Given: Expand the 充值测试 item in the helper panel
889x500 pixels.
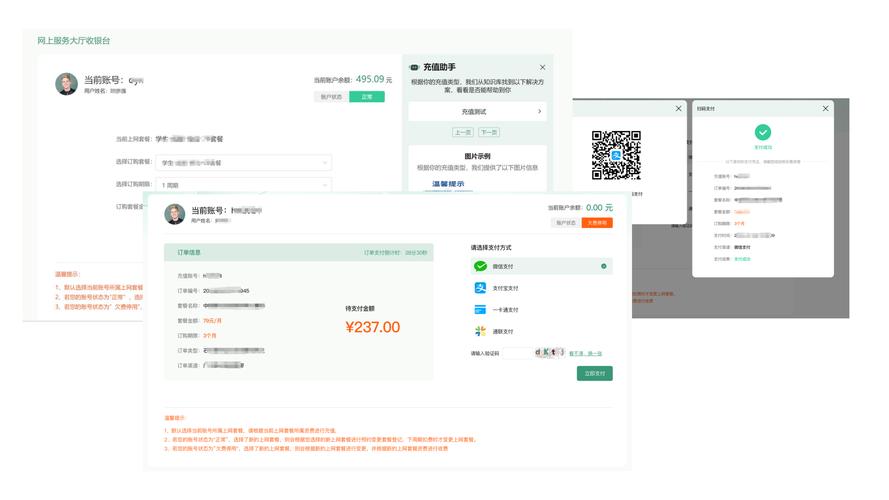Looking at the screenshot, I should tap(477, 112).
